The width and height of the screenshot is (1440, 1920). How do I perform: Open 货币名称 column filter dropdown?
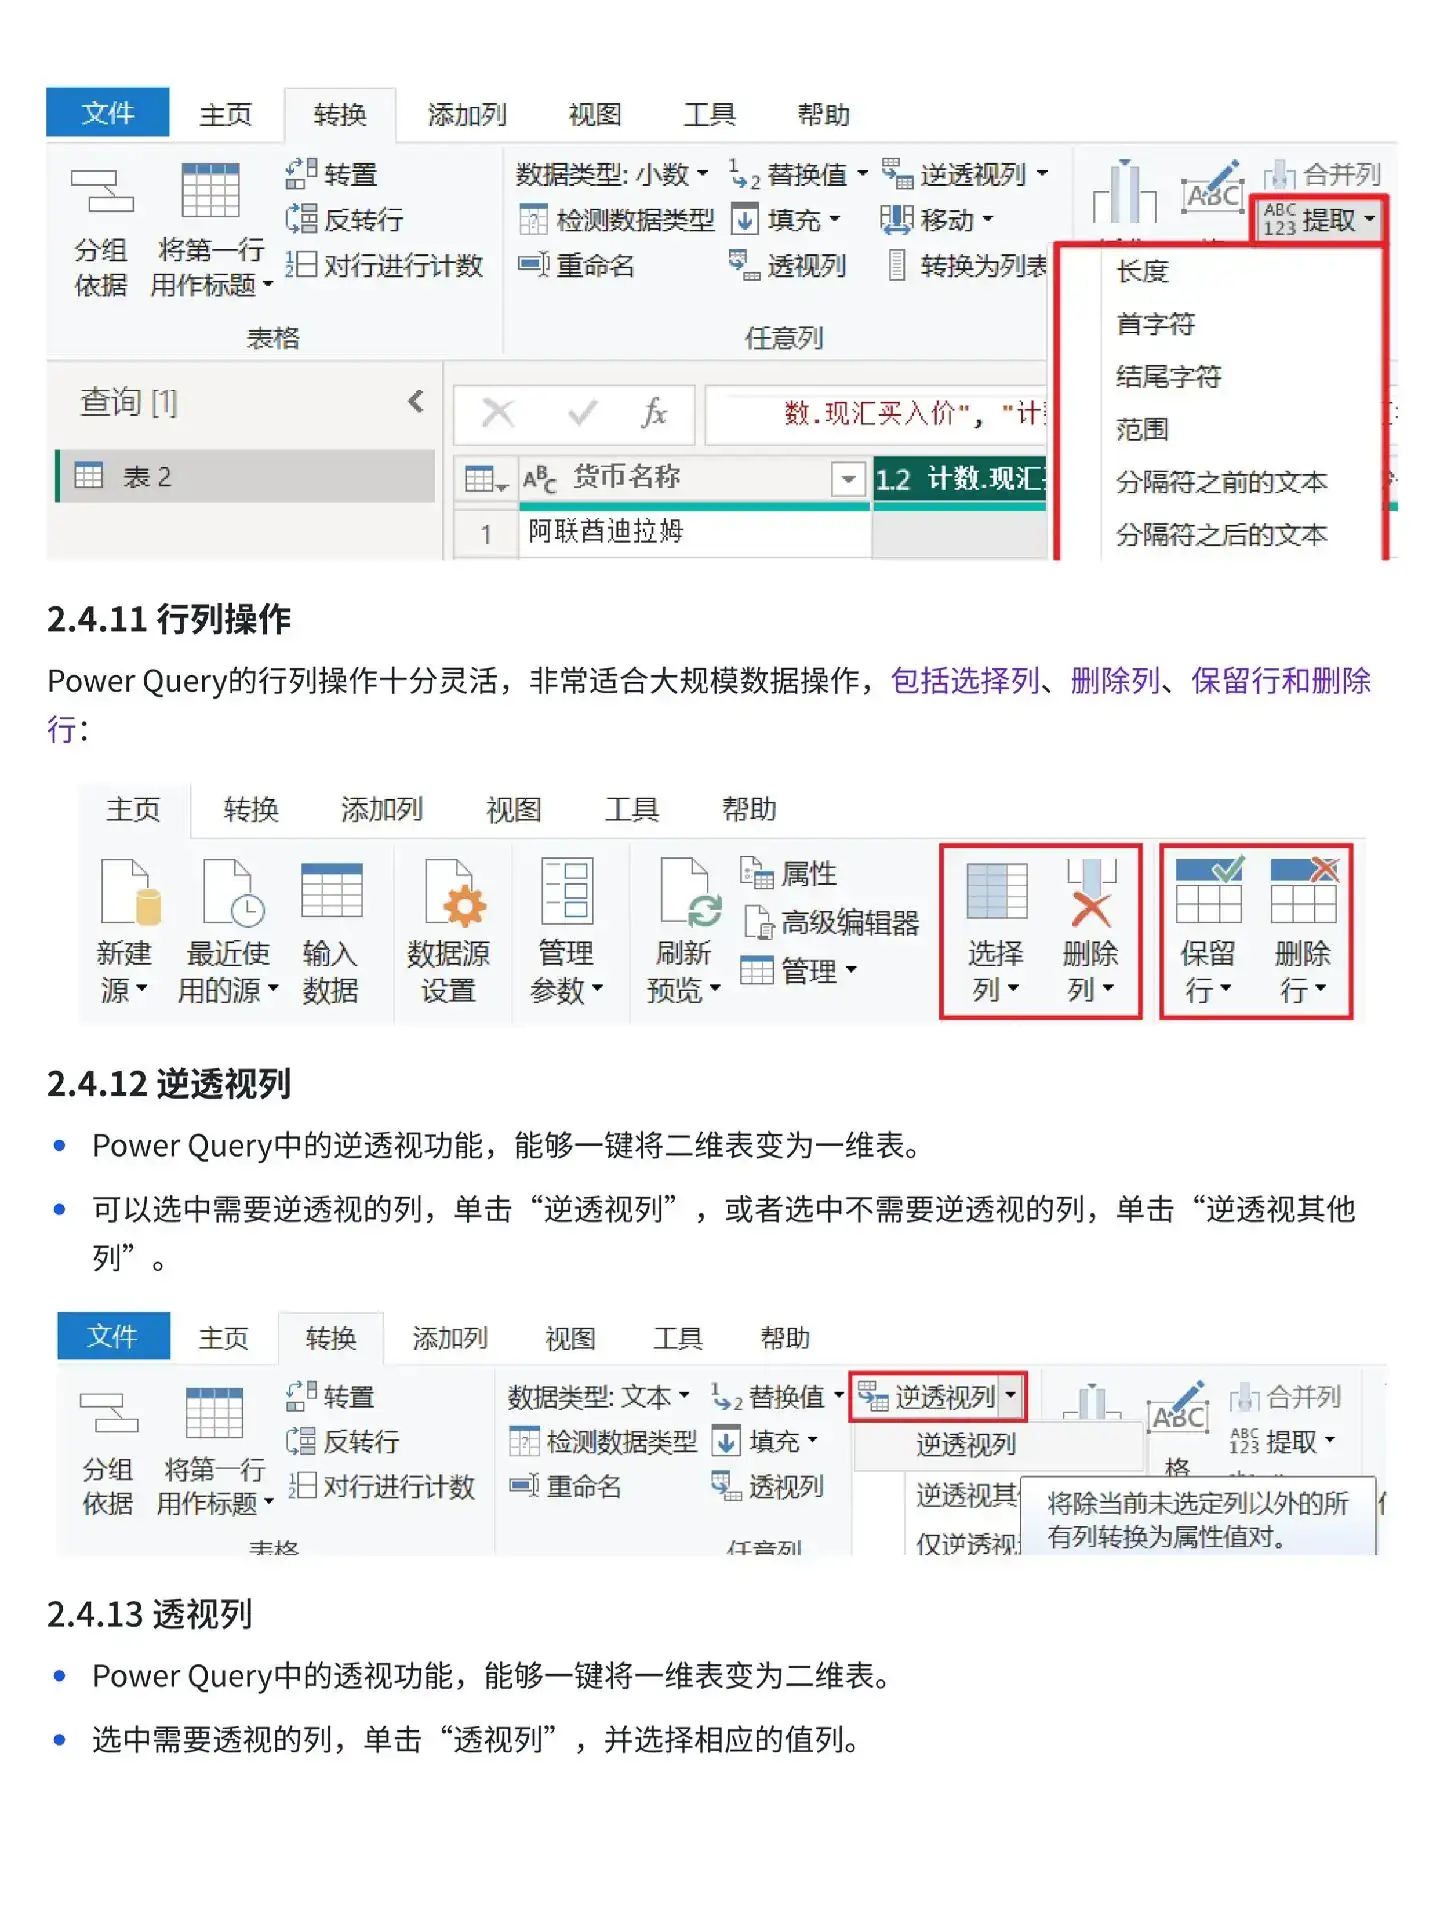[x=848, y=479]
